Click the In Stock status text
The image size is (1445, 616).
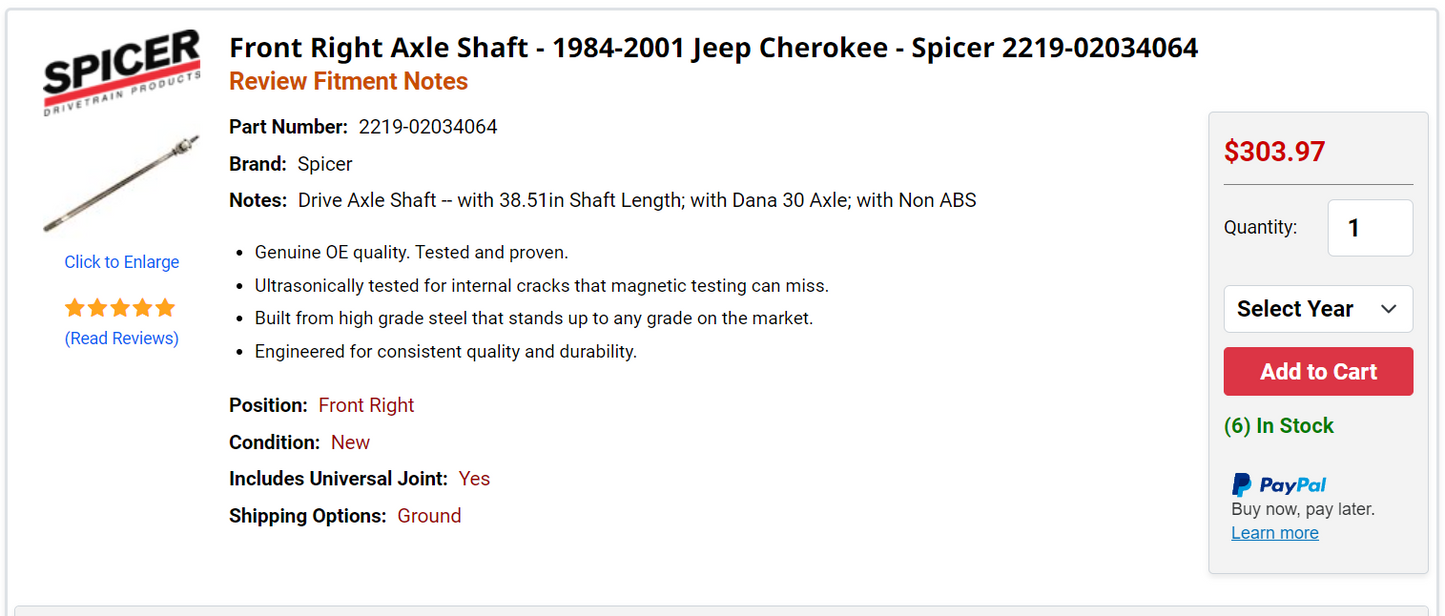click(x=1281, y=425)
